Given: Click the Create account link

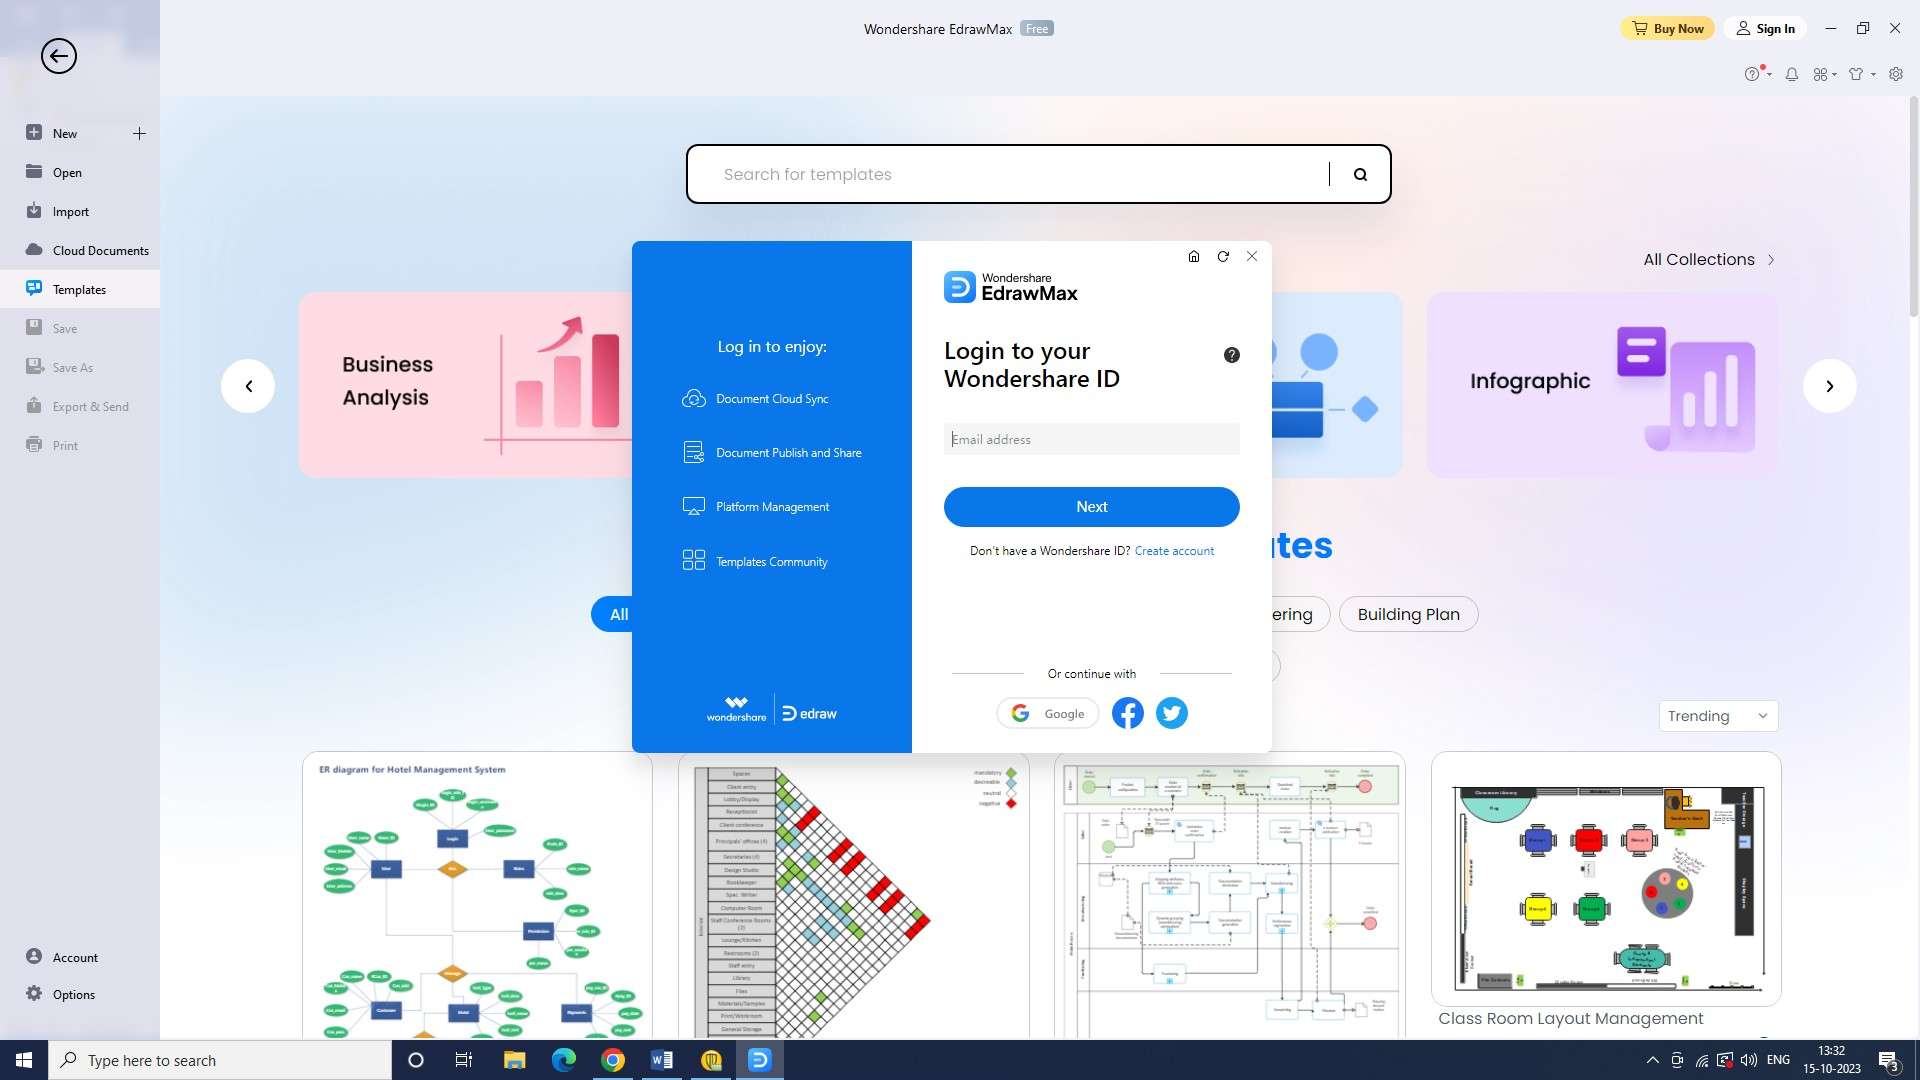Looking at the screenshot, I should tap(1174, 551).
